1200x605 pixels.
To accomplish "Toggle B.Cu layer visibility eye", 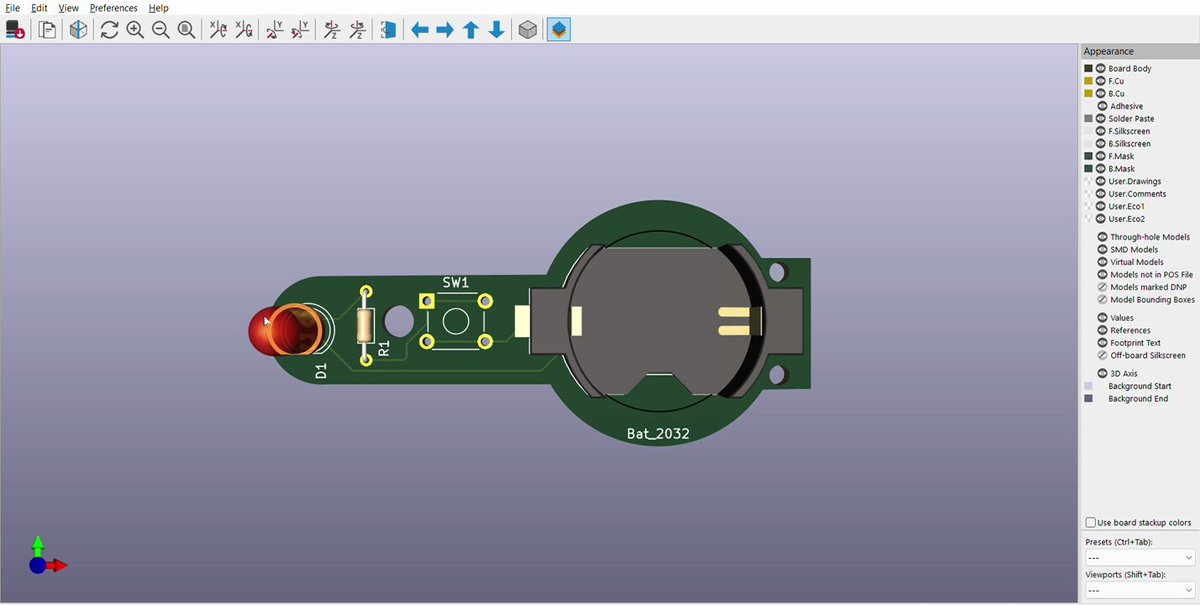I will (1100, 94).
